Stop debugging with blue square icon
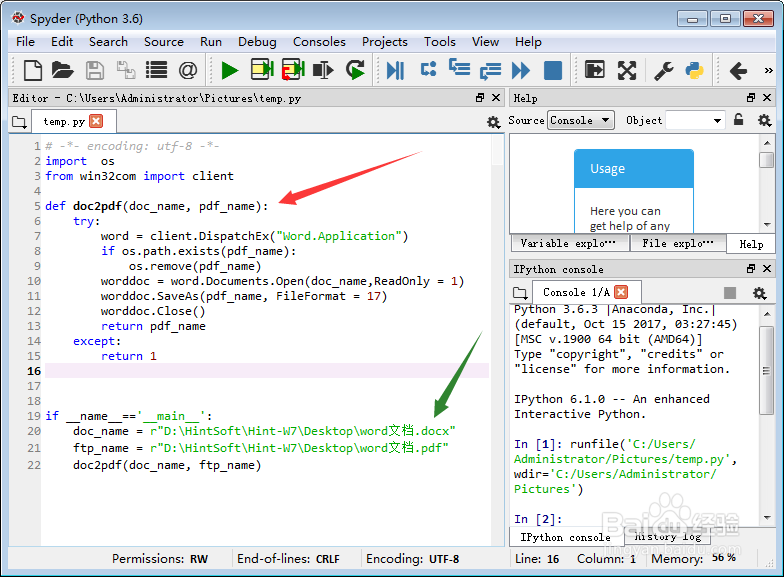Image resolution: width=784 pixels, height=577 pixels. (x=552, y=70)
